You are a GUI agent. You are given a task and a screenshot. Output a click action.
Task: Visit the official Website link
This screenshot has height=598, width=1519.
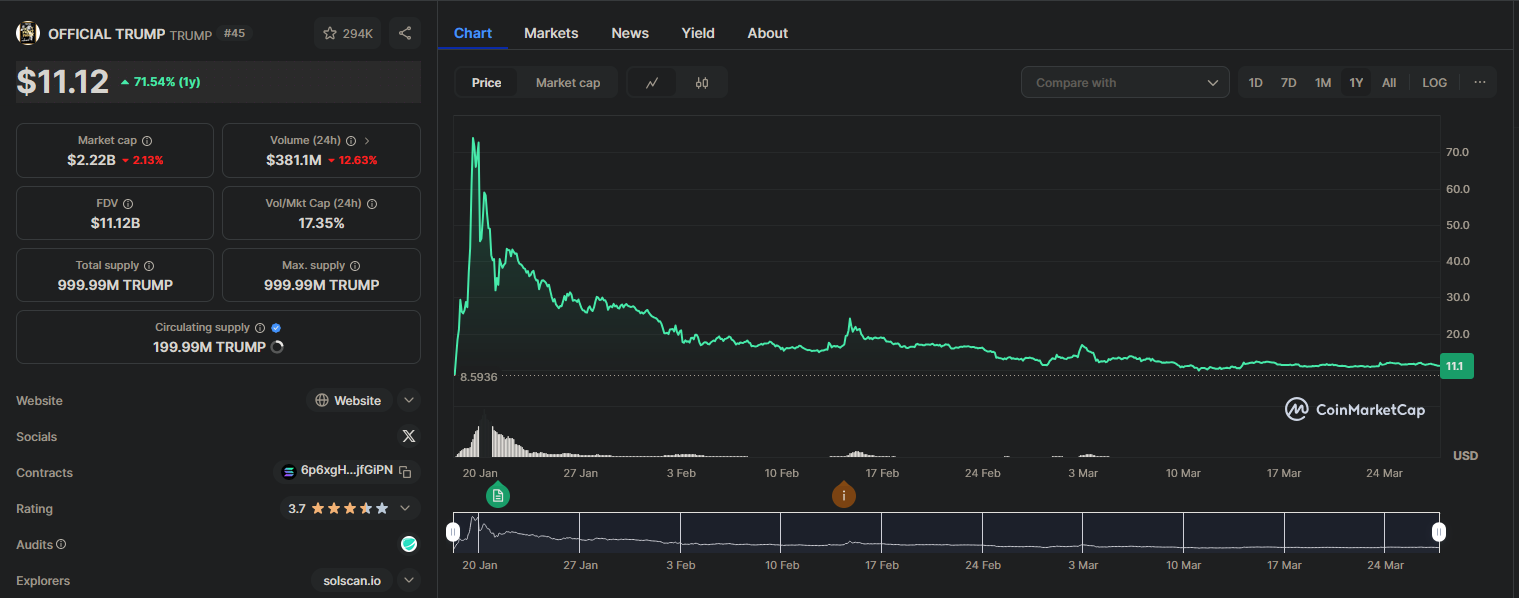pyautogui.click(x=348, y=400)
